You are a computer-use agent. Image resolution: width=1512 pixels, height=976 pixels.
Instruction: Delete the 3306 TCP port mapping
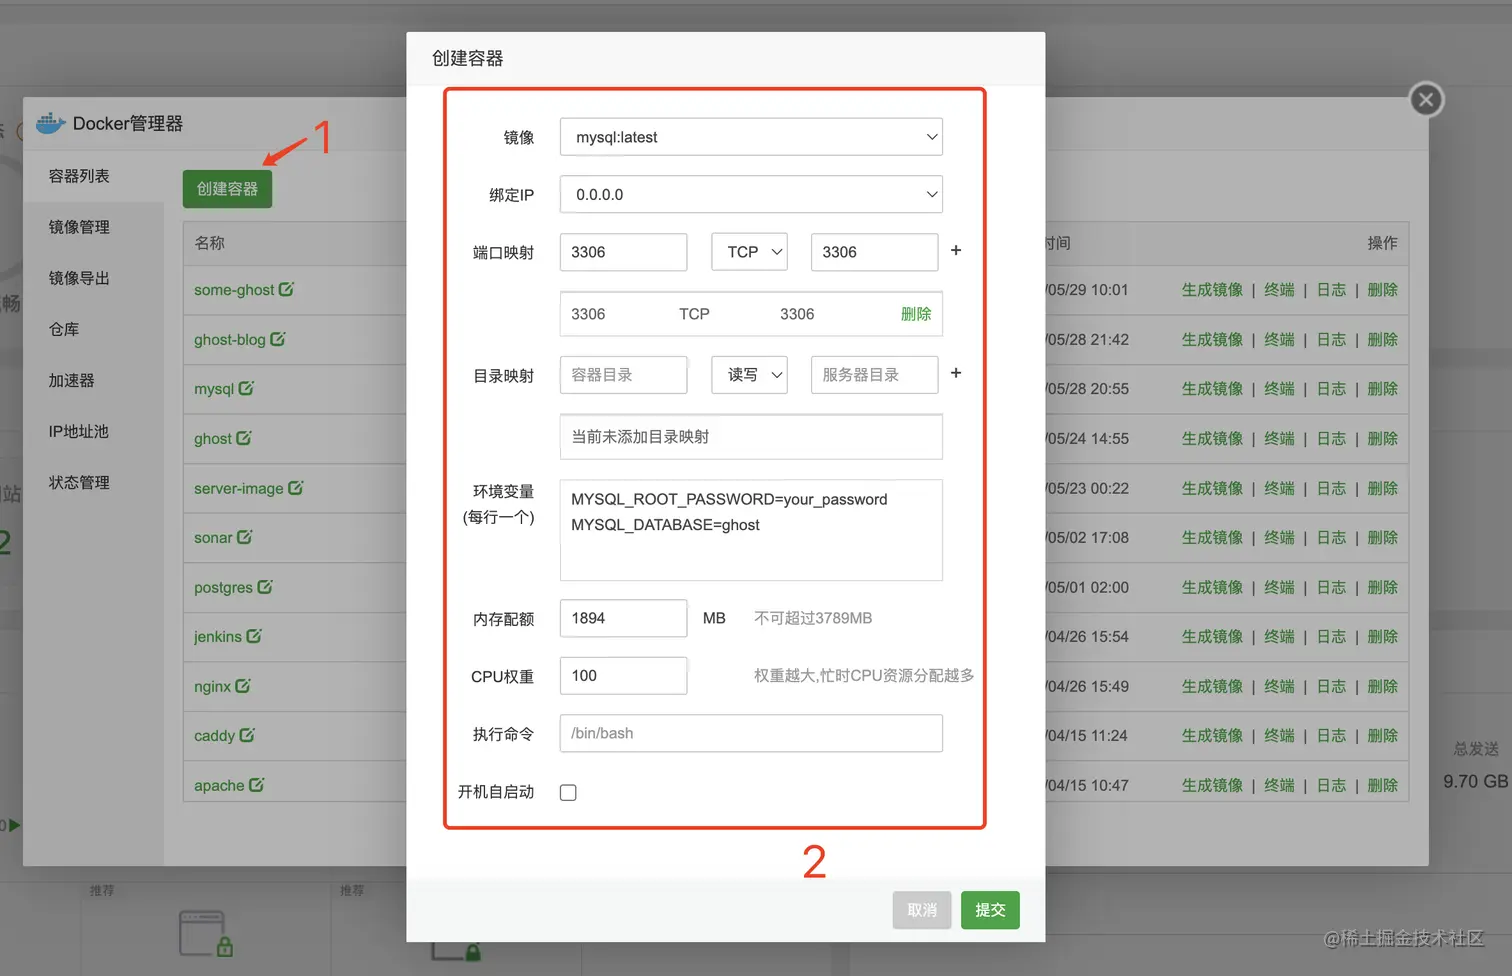[916, 314]
